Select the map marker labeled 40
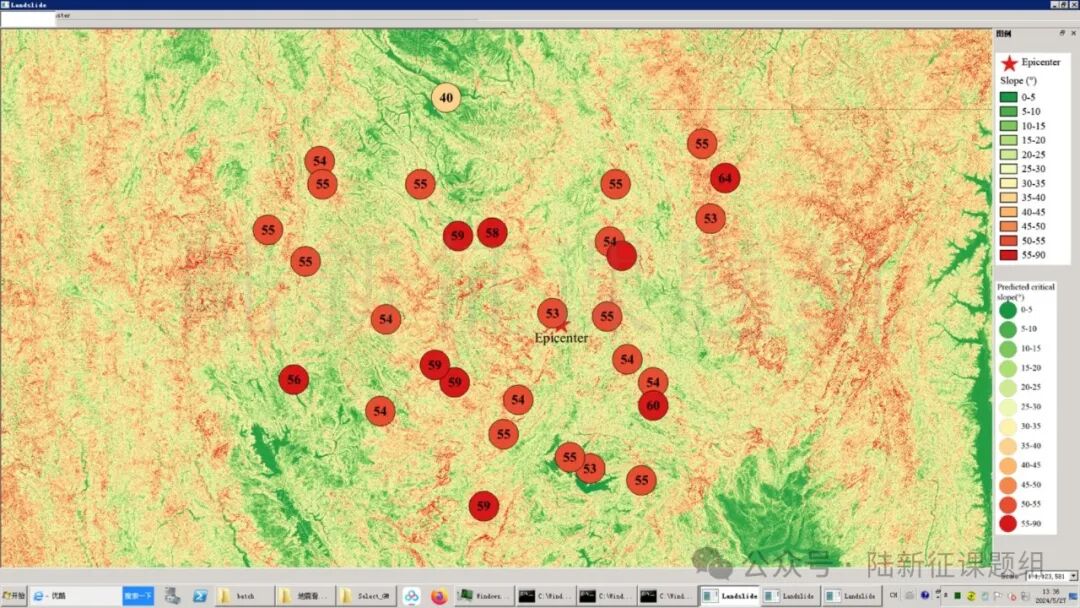Screen dimensions: 1080x608 [446, 98]
